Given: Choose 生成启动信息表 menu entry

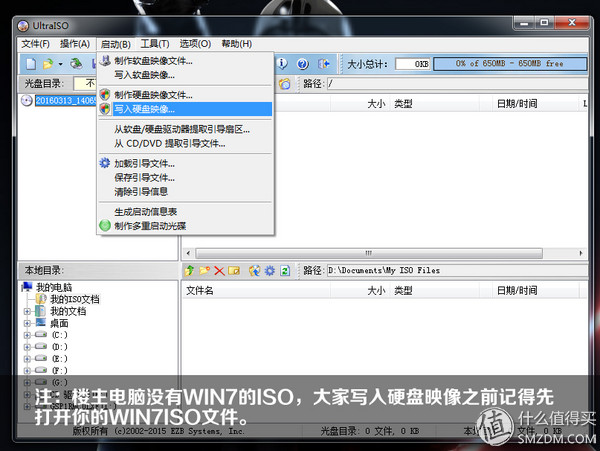Looking at the screenshot, I should click(186, 212).
